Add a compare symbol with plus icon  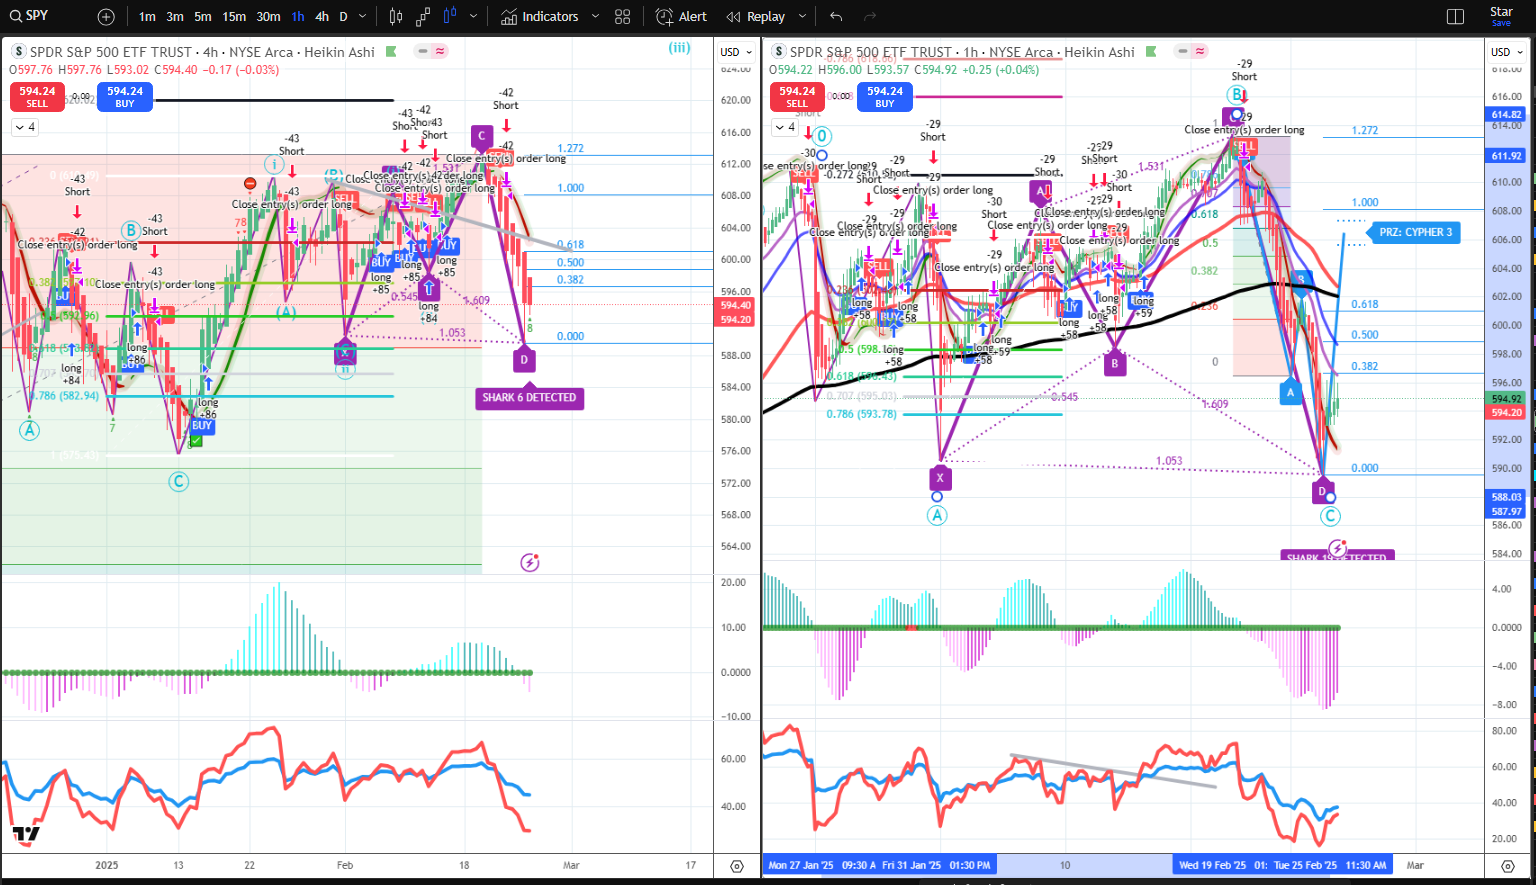point(106,17)
